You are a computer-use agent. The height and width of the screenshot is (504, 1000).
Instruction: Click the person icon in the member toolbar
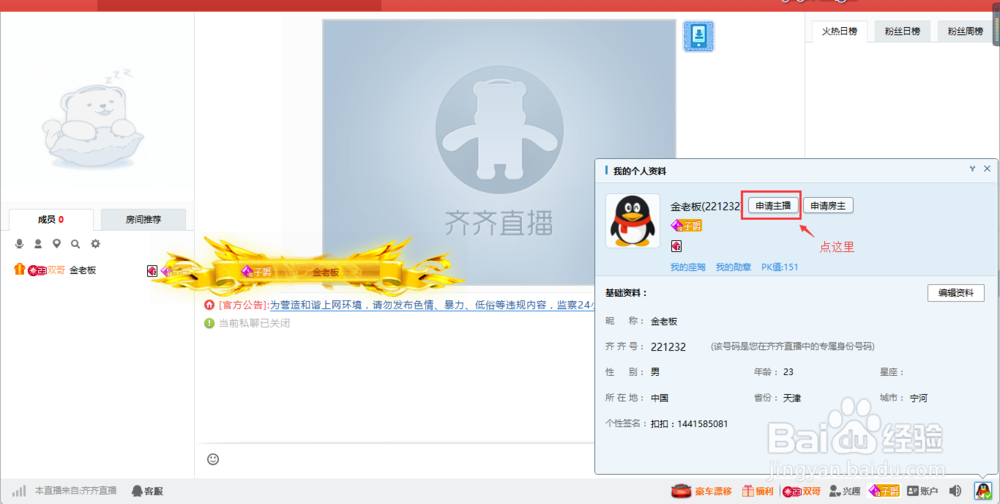[x=38, y=244]
